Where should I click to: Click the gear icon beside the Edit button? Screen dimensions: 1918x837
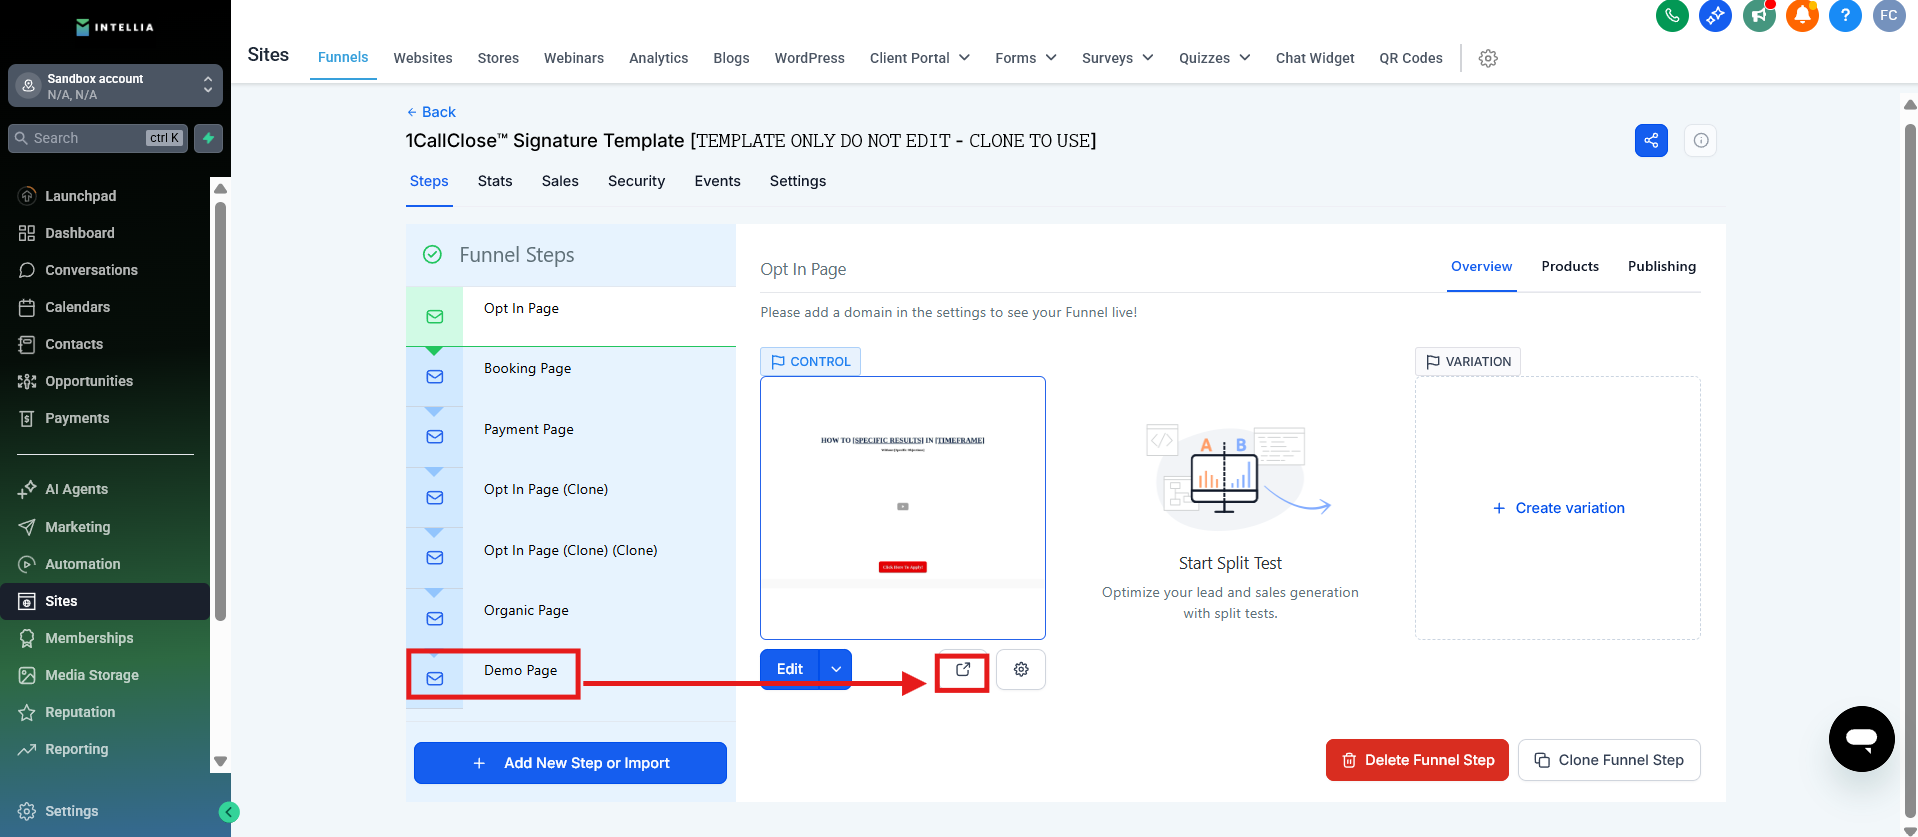tap(1021, 670)
